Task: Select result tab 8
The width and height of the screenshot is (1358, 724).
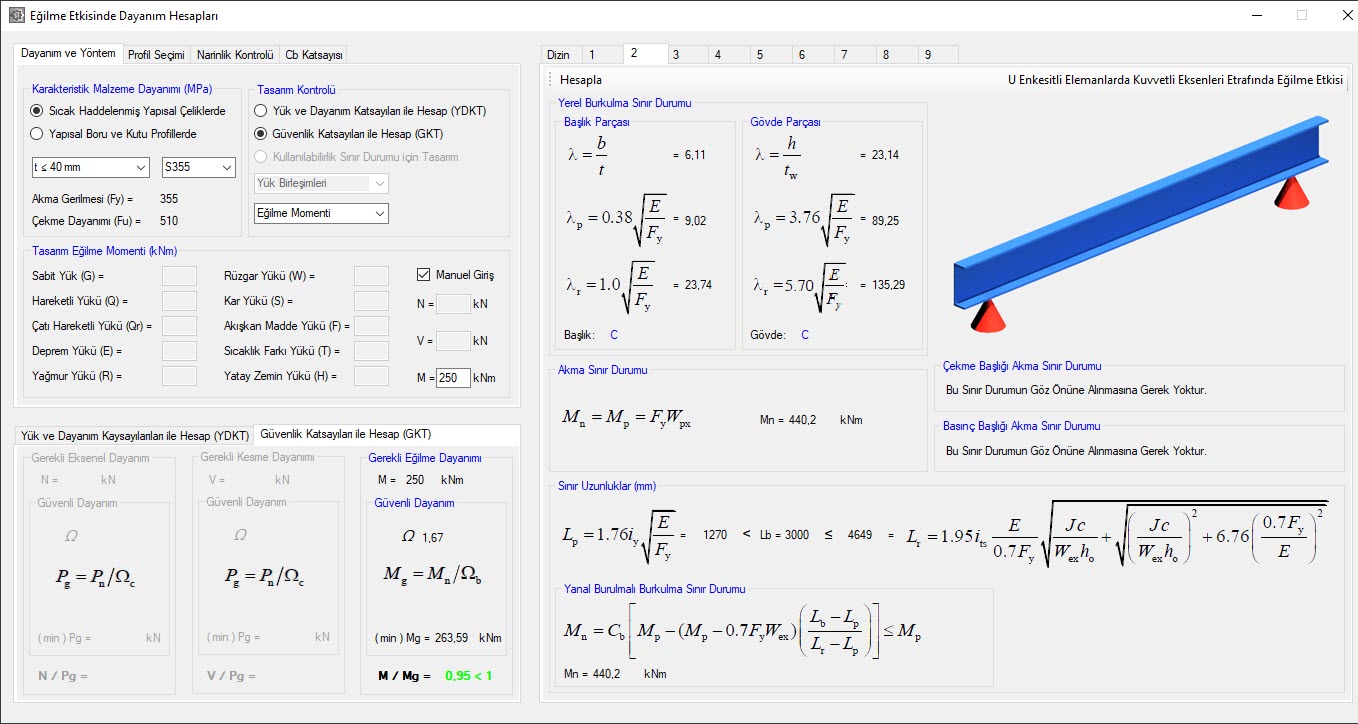Action: point(896,55)
